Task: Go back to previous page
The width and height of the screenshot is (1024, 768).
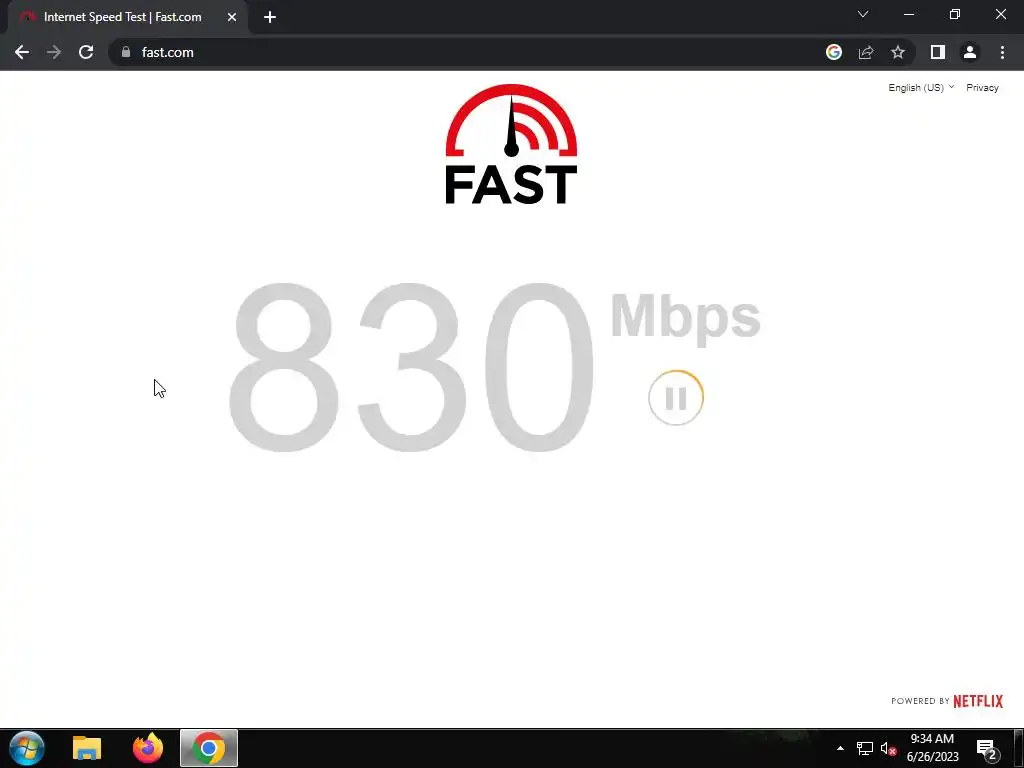Action: click(22, 52)
